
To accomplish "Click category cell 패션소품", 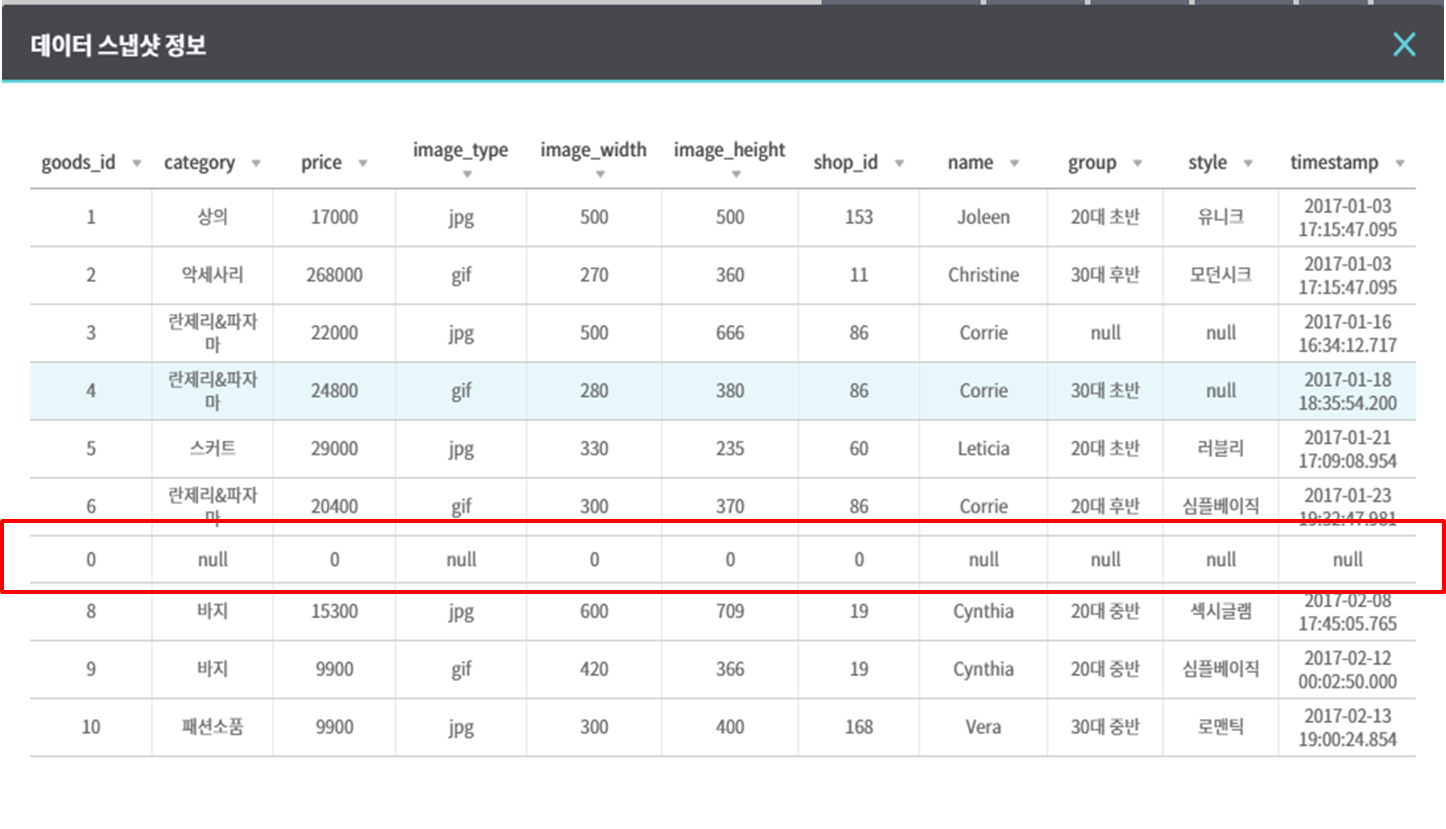I will (x=212, y=727).
